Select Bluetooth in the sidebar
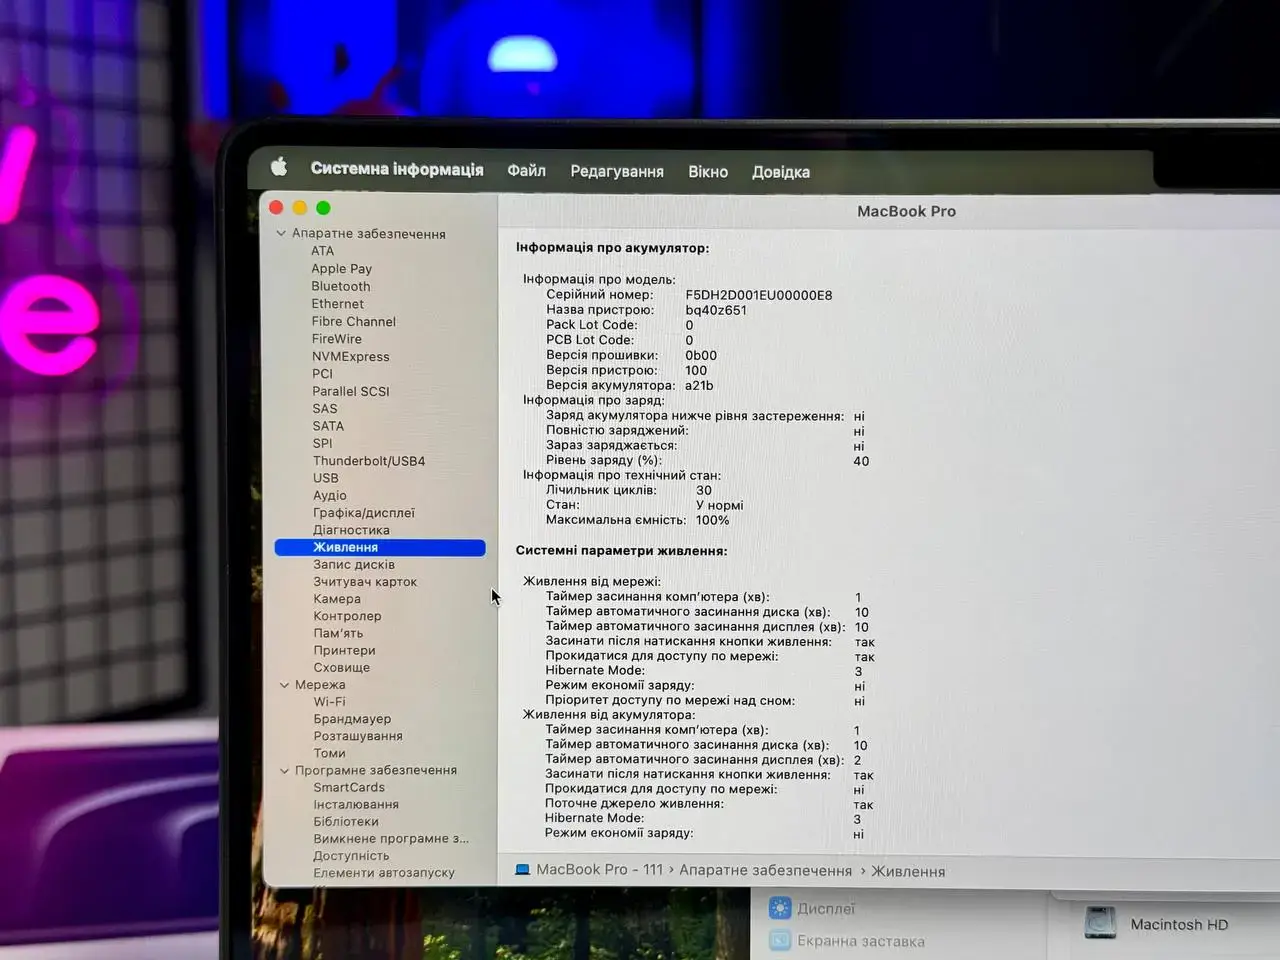 point(340,286)
